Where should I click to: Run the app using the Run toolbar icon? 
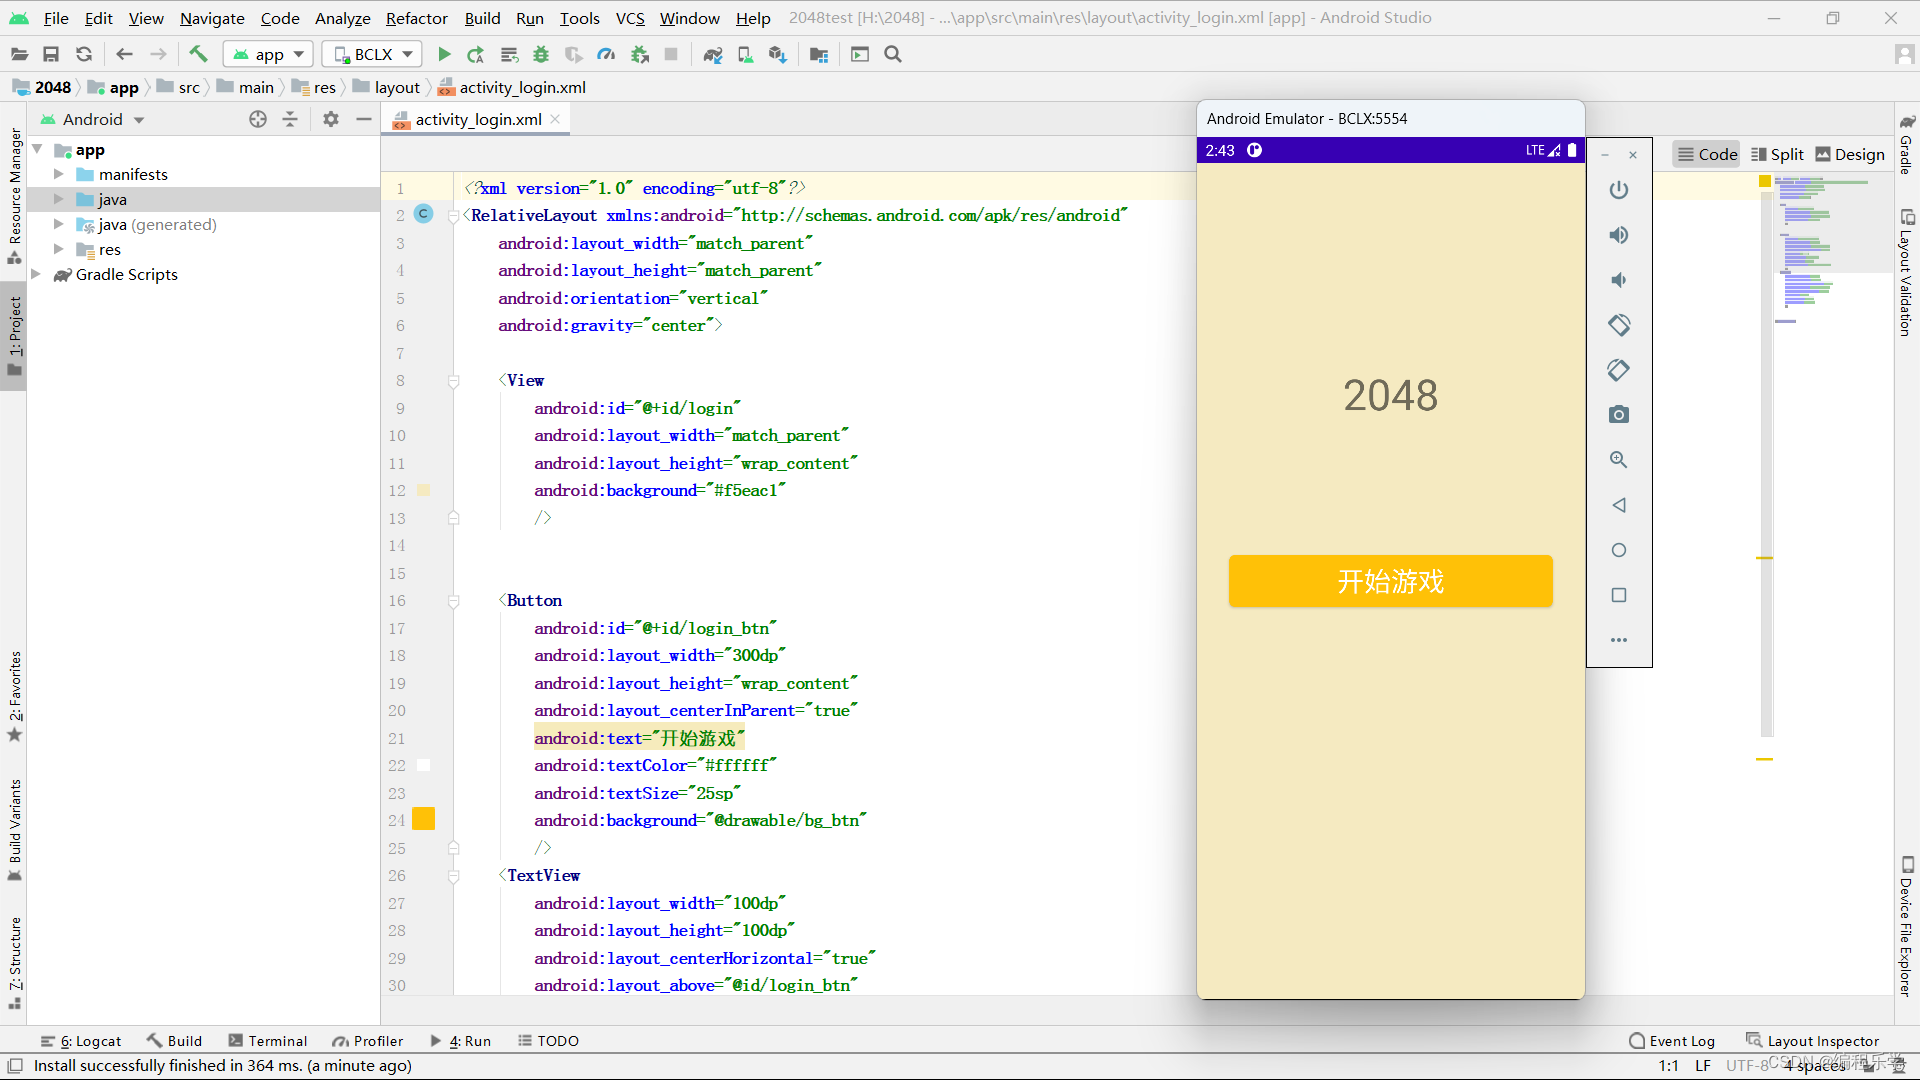pos(444,54)
